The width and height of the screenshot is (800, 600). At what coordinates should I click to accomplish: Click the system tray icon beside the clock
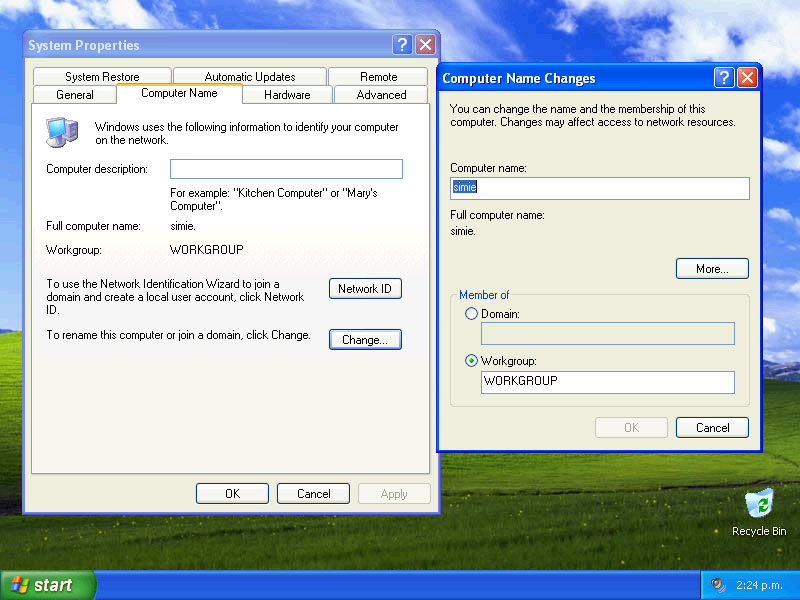[x=718, y=585]
